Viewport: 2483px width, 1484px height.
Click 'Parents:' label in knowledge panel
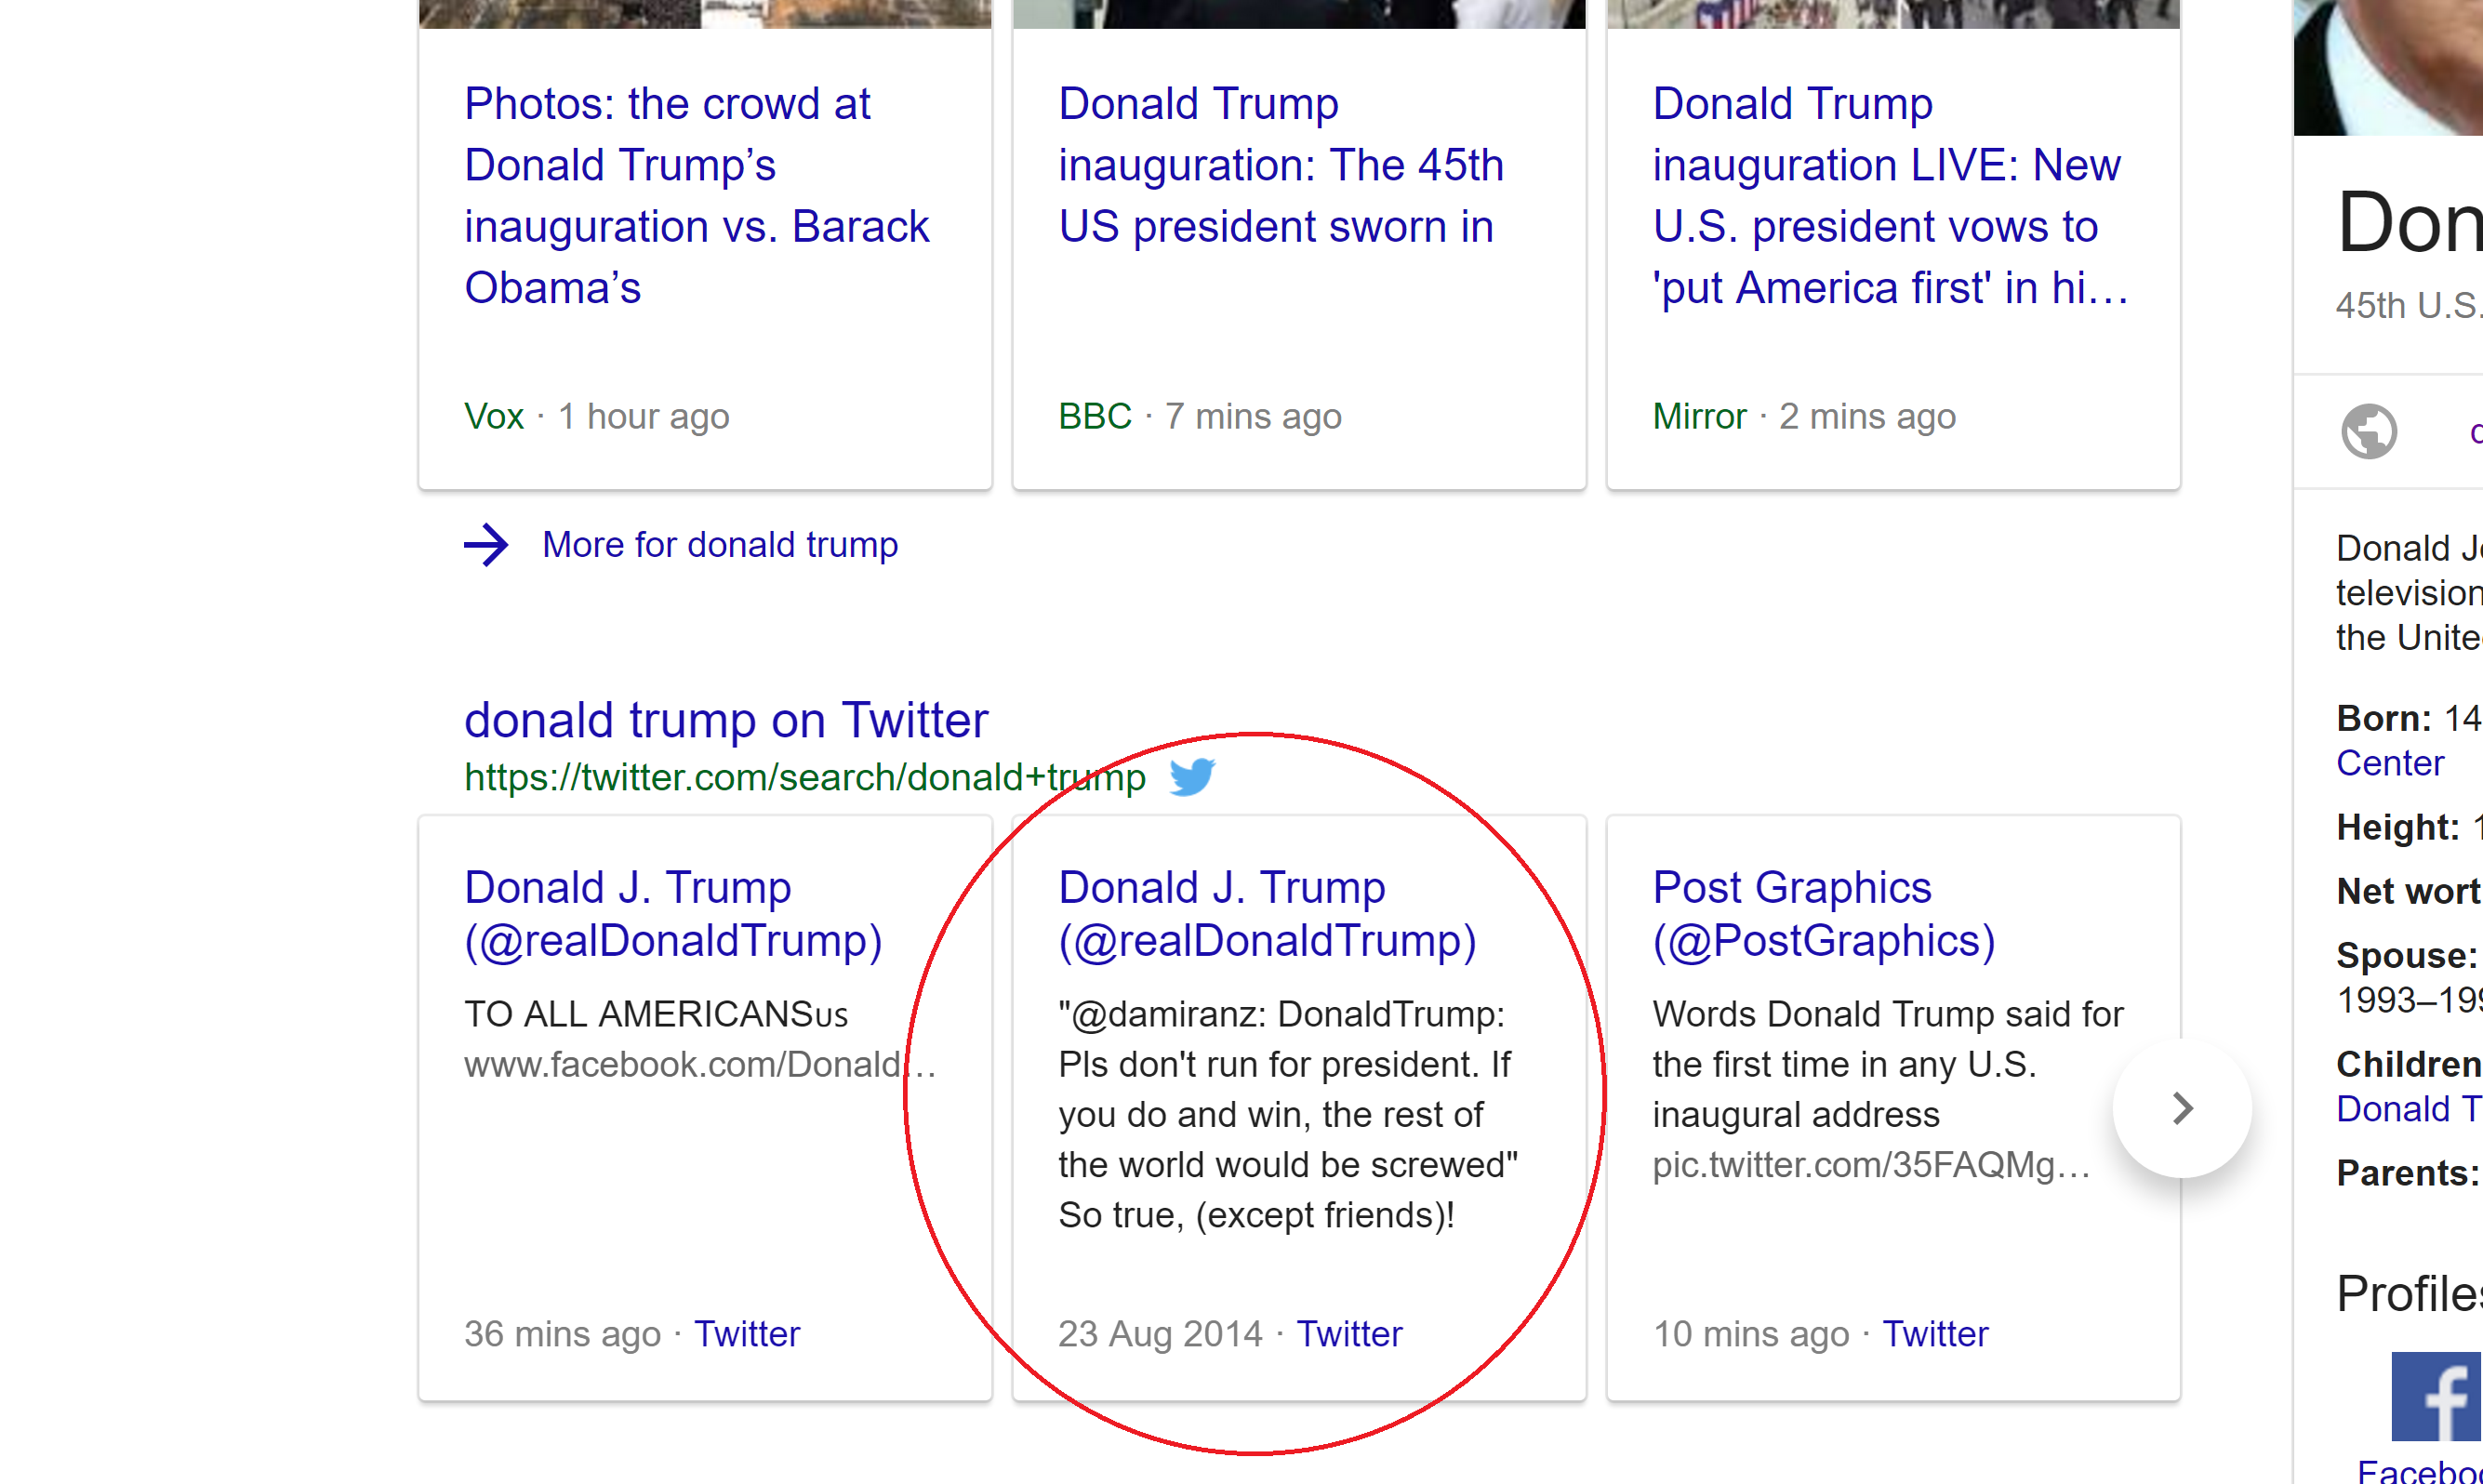[x=2408, y=1173]
